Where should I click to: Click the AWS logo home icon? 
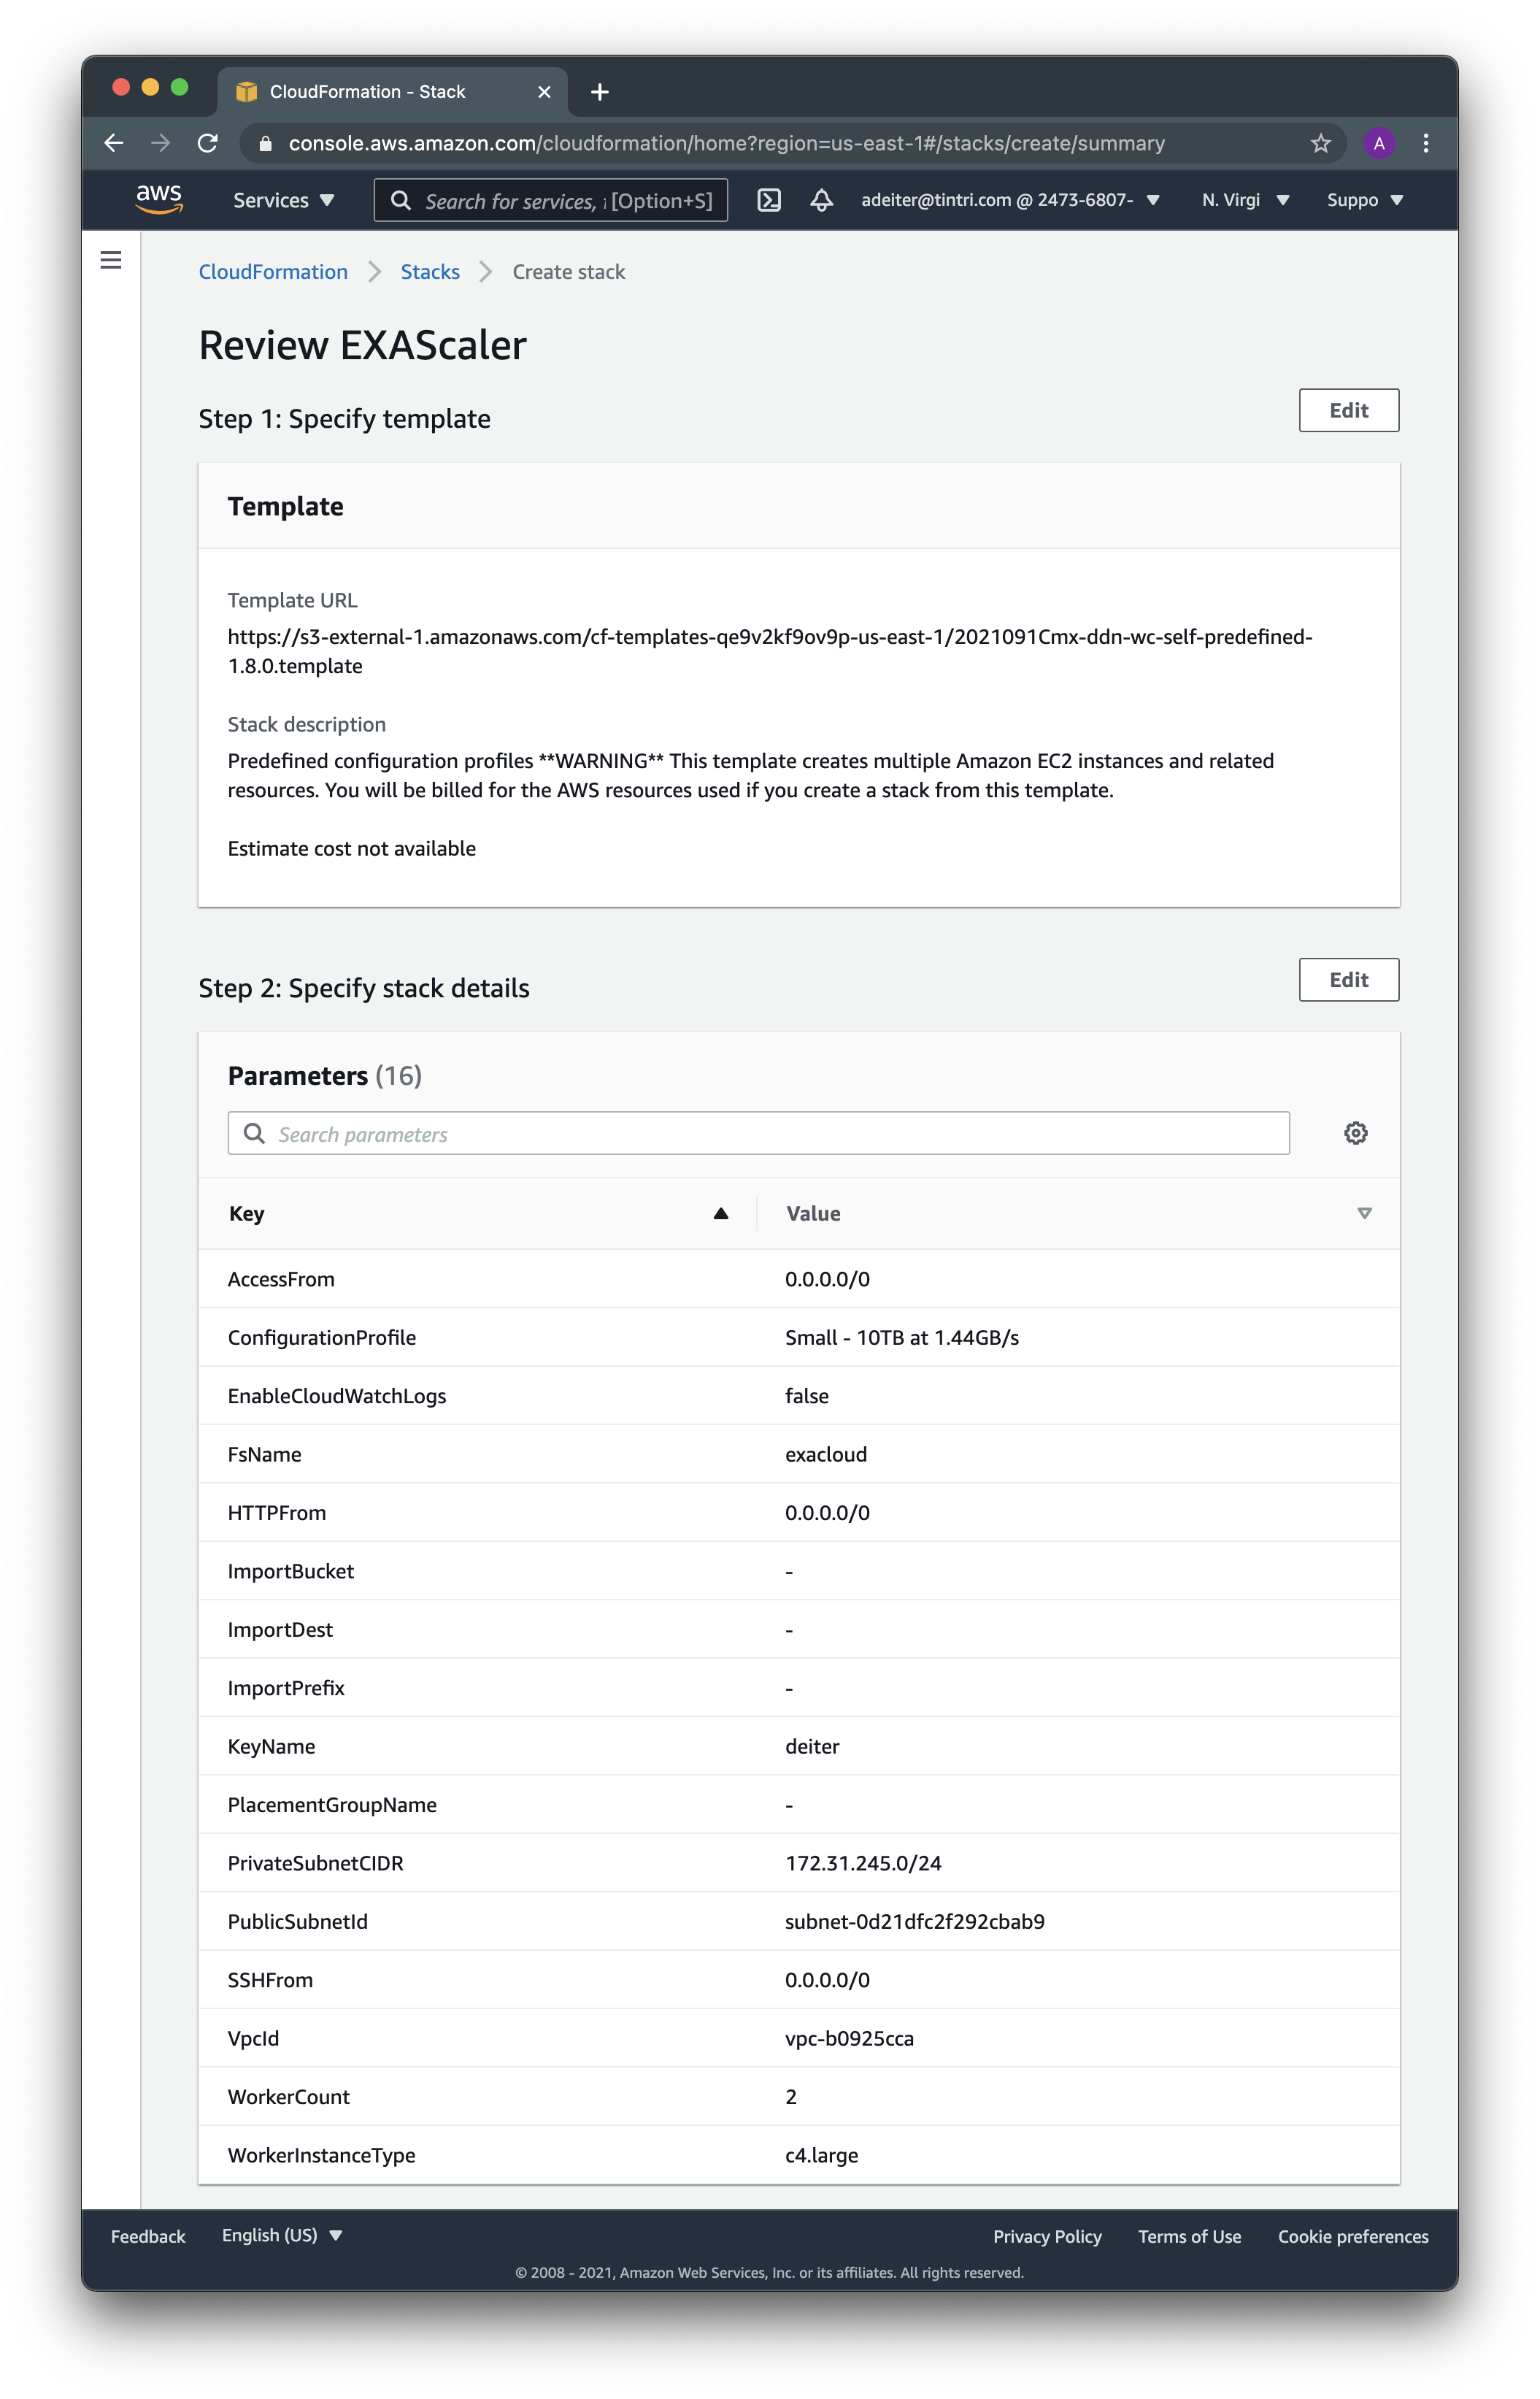tap(159, 199)
